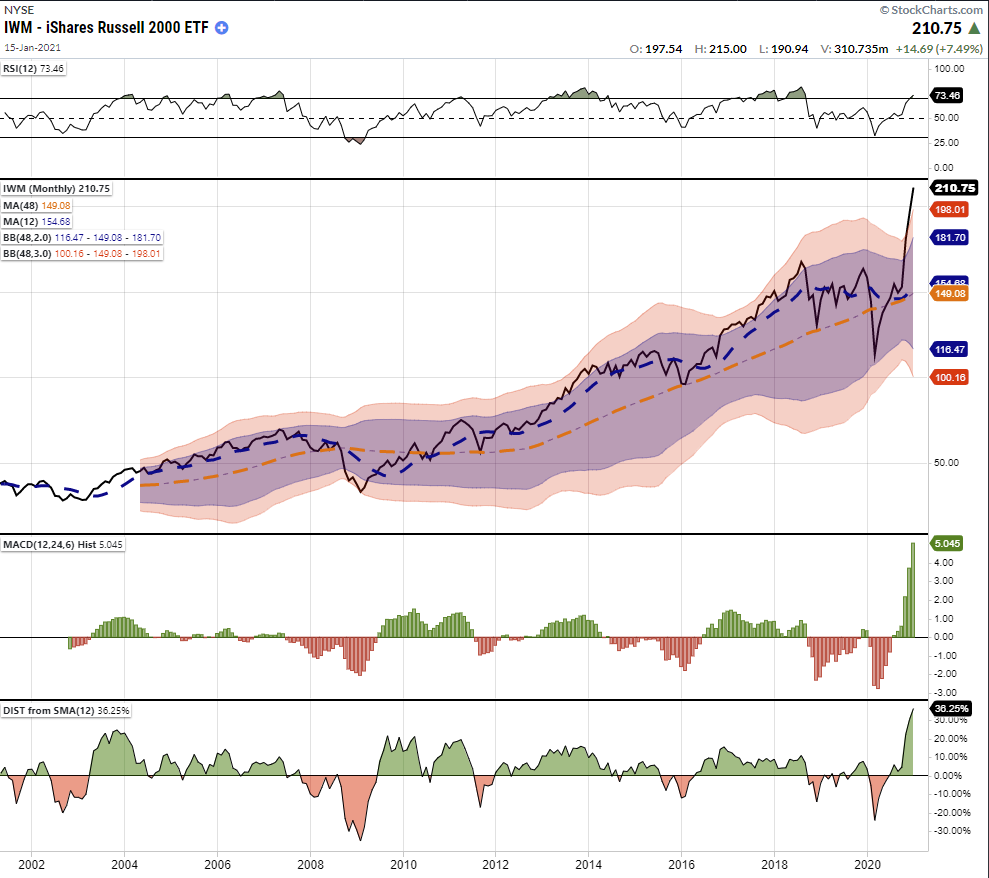Click the 2010 year label on time axis
The image size is (989, 878).
tap(403, 864)
